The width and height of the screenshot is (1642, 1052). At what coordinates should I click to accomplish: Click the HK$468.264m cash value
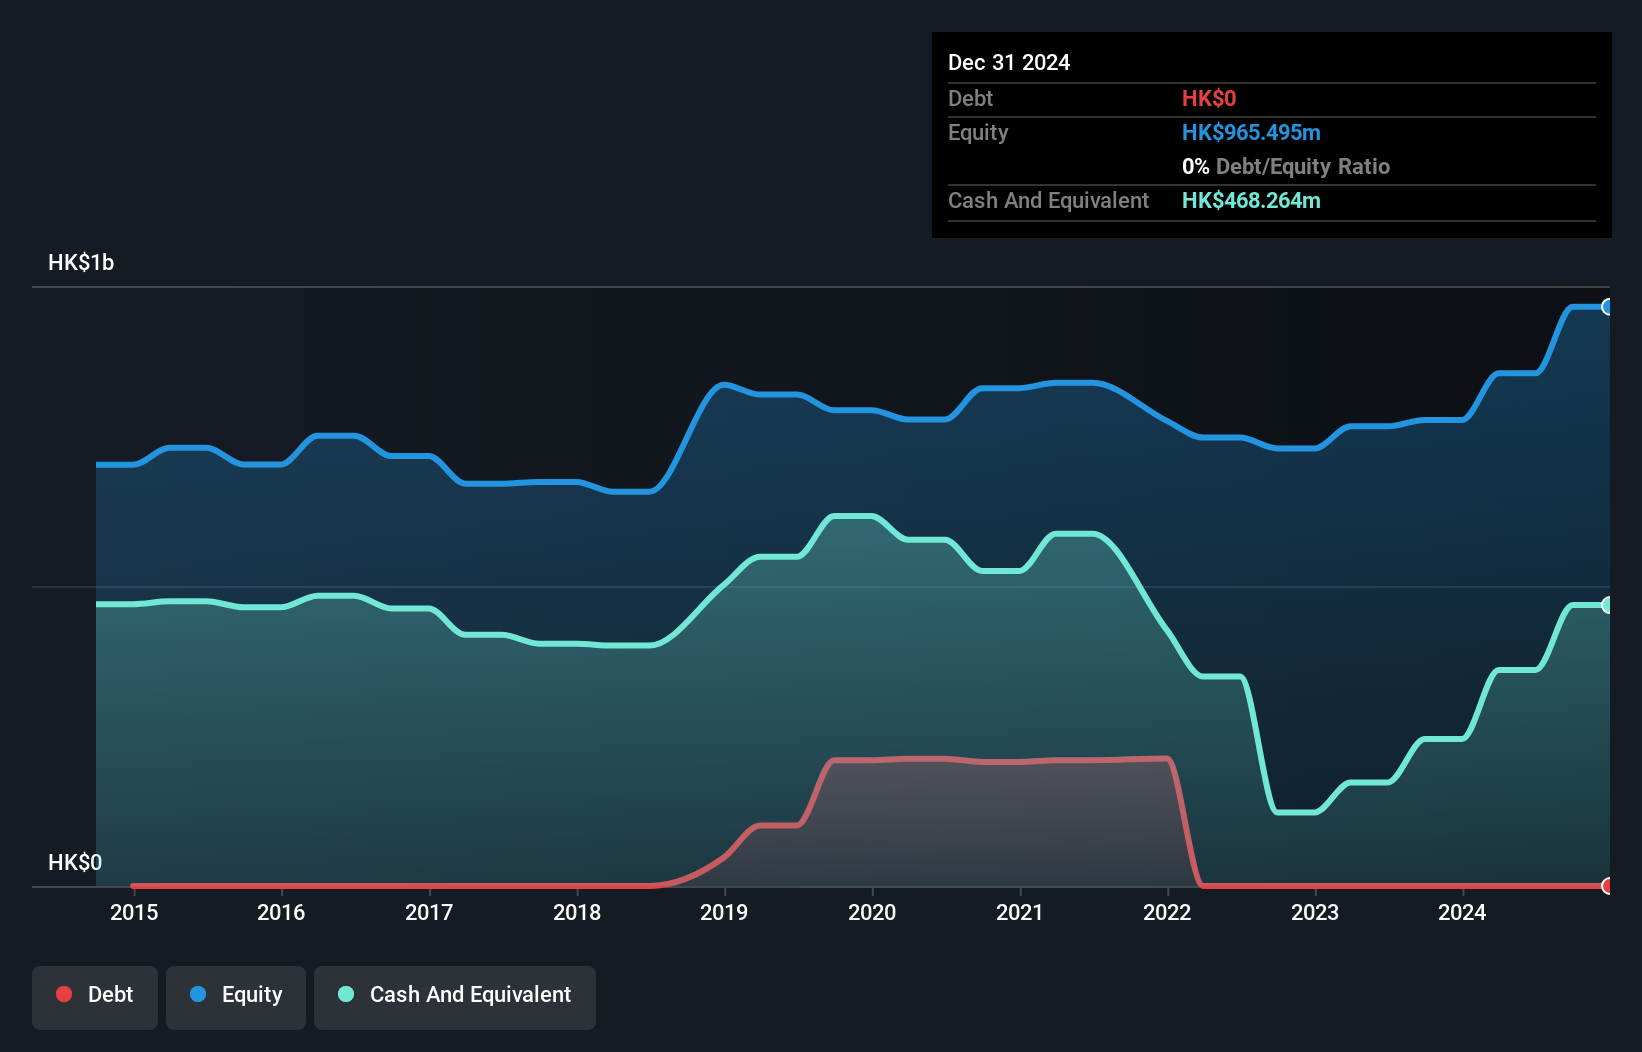1251,200
